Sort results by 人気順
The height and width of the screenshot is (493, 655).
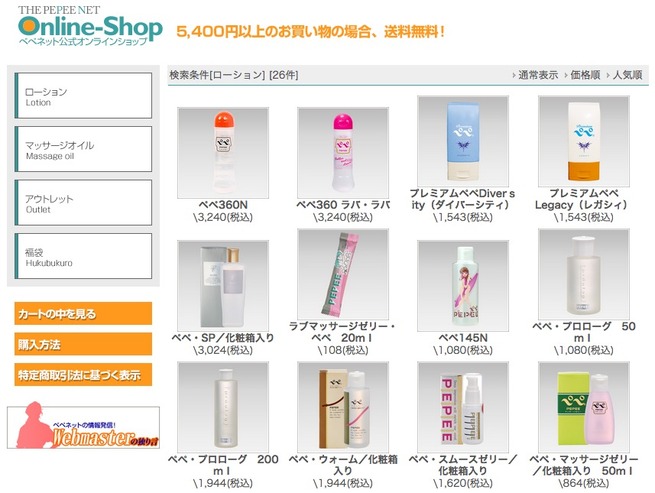[x=625, y=75]
